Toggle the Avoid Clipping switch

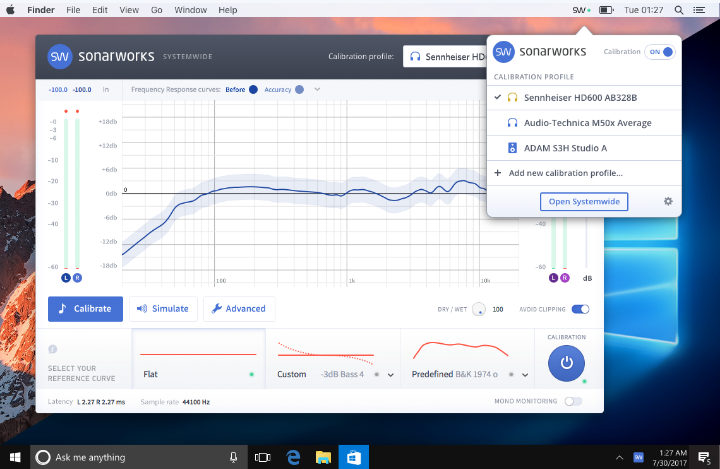tap(580, 309)
